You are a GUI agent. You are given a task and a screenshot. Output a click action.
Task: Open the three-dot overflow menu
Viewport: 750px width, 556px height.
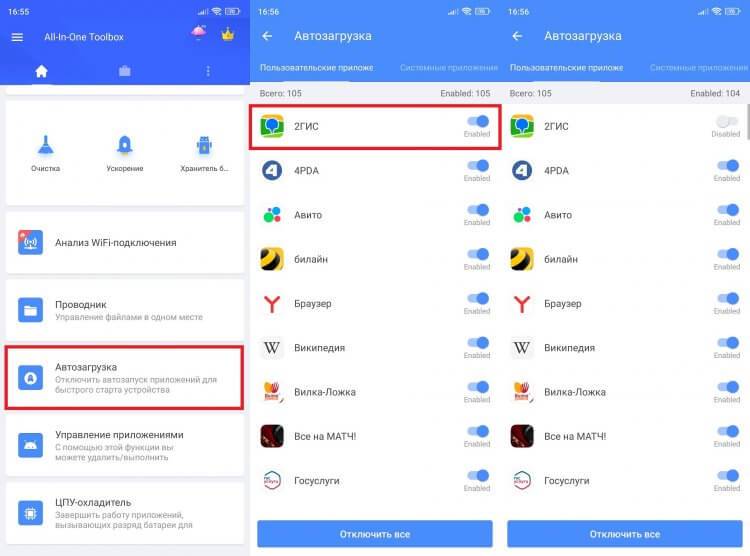pos(208,71)
